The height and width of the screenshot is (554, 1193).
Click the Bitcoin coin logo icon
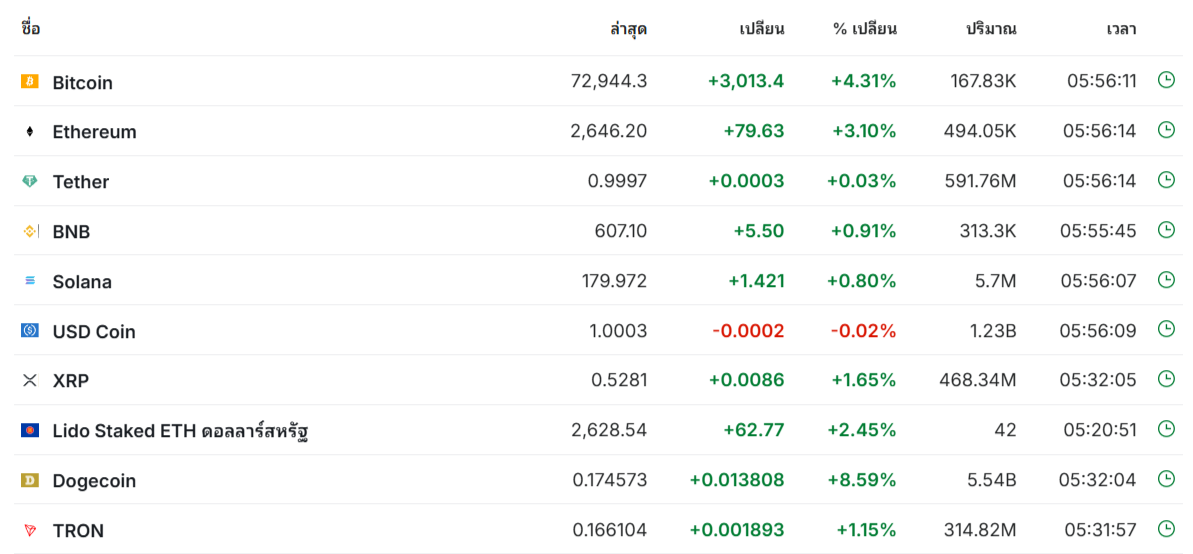click(x=30, y=82)
